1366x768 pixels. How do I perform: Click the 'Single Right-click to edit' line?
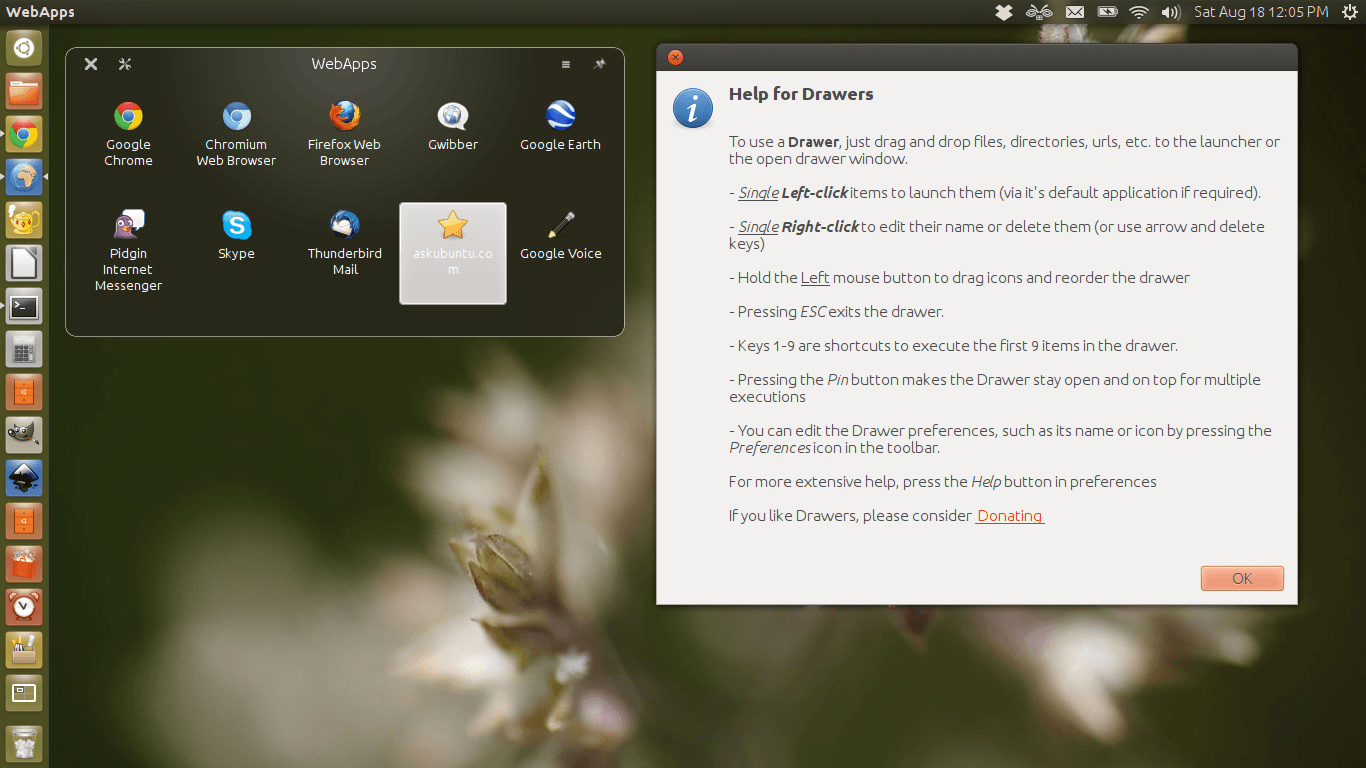997,235
